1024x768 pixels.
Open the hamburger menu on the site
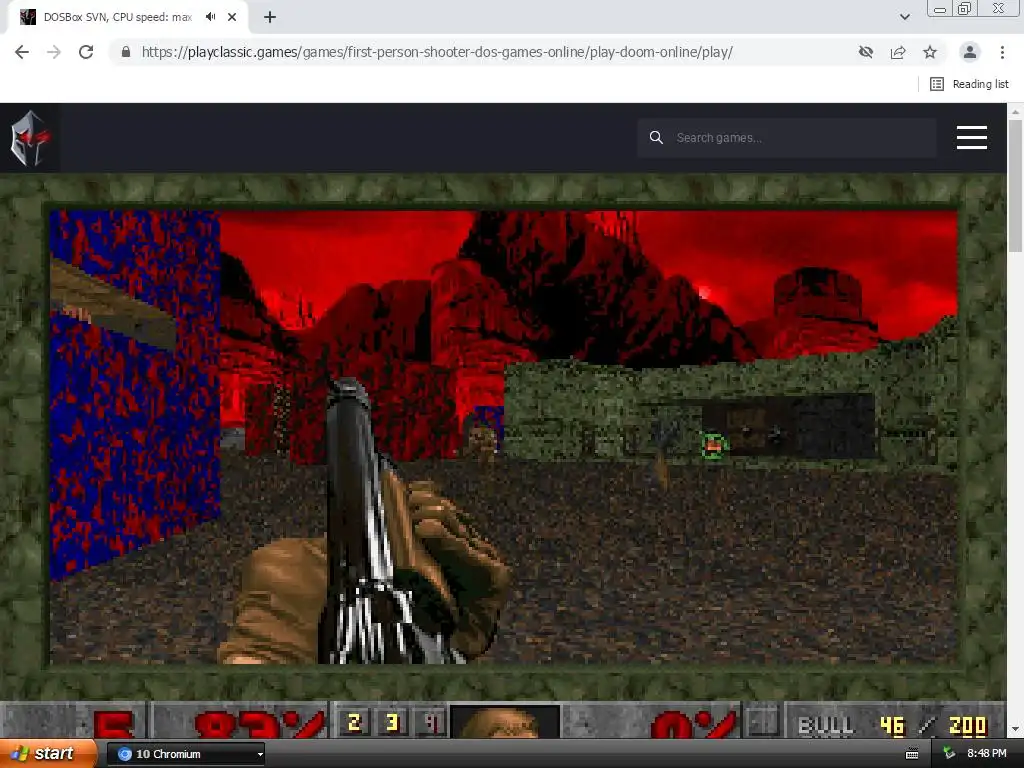click(972, 138)
